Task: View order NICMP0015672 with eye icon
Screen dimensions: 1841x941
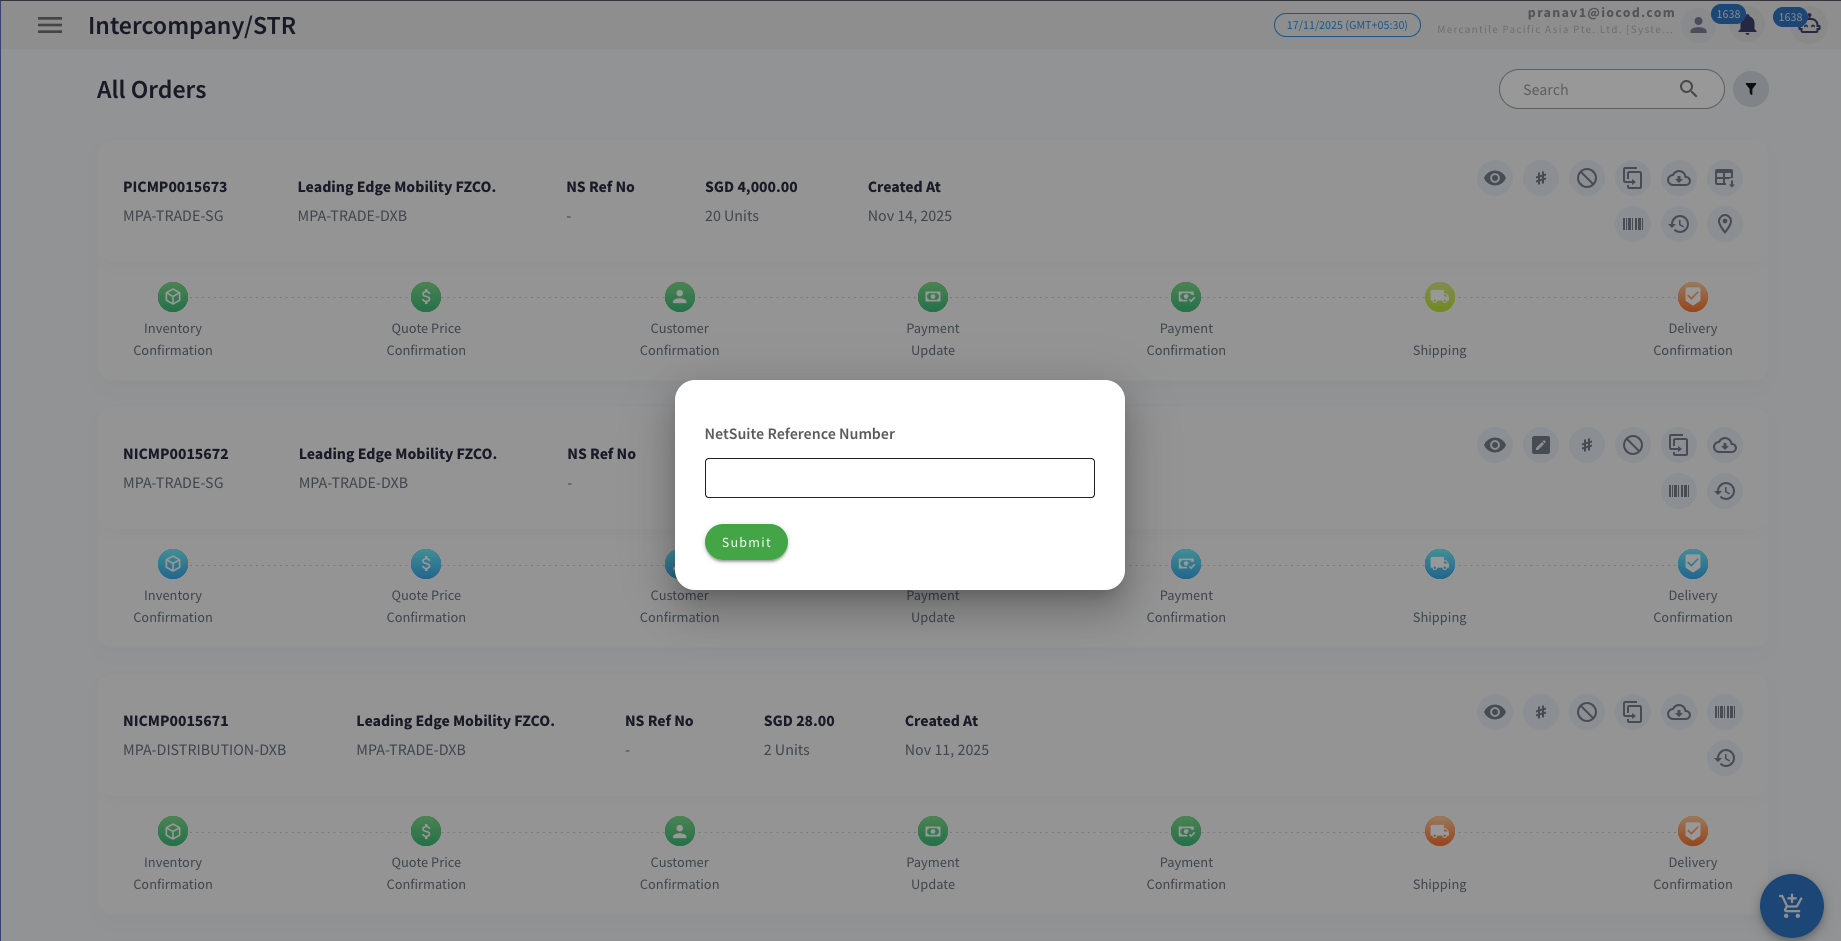Action: [x=1494, y=445]
